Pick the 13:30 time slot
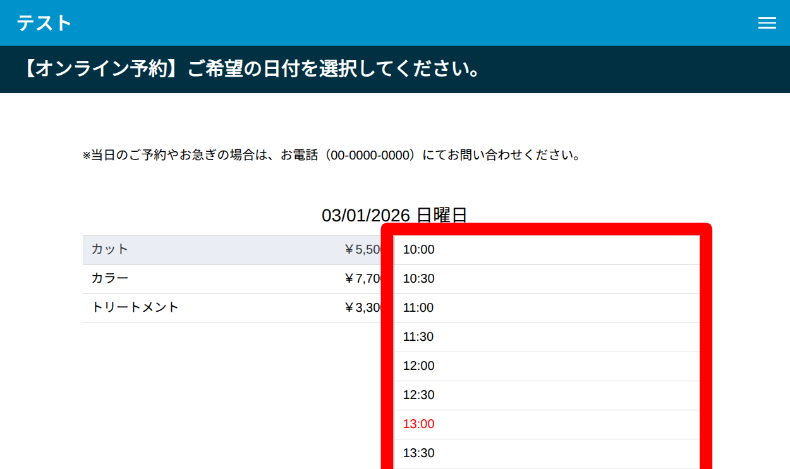 pyautogui.click(x=546, y=453)
